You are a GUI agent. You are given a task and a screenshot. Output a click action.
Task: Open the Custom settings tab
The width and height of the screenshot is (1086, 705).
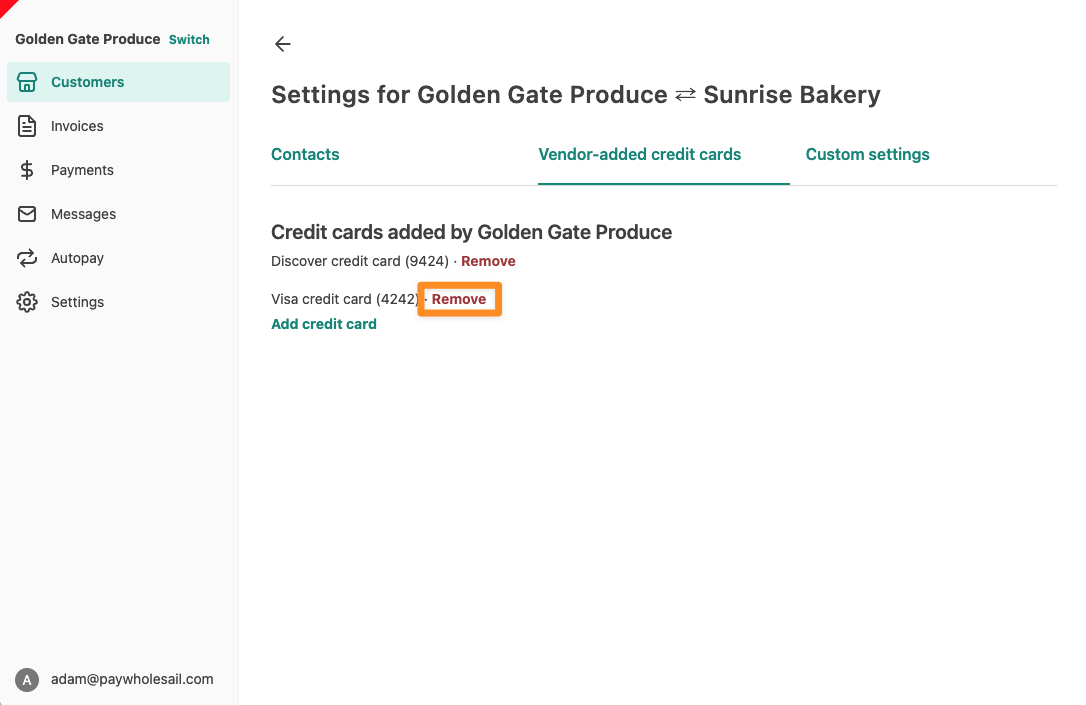[x=867, y=154]
